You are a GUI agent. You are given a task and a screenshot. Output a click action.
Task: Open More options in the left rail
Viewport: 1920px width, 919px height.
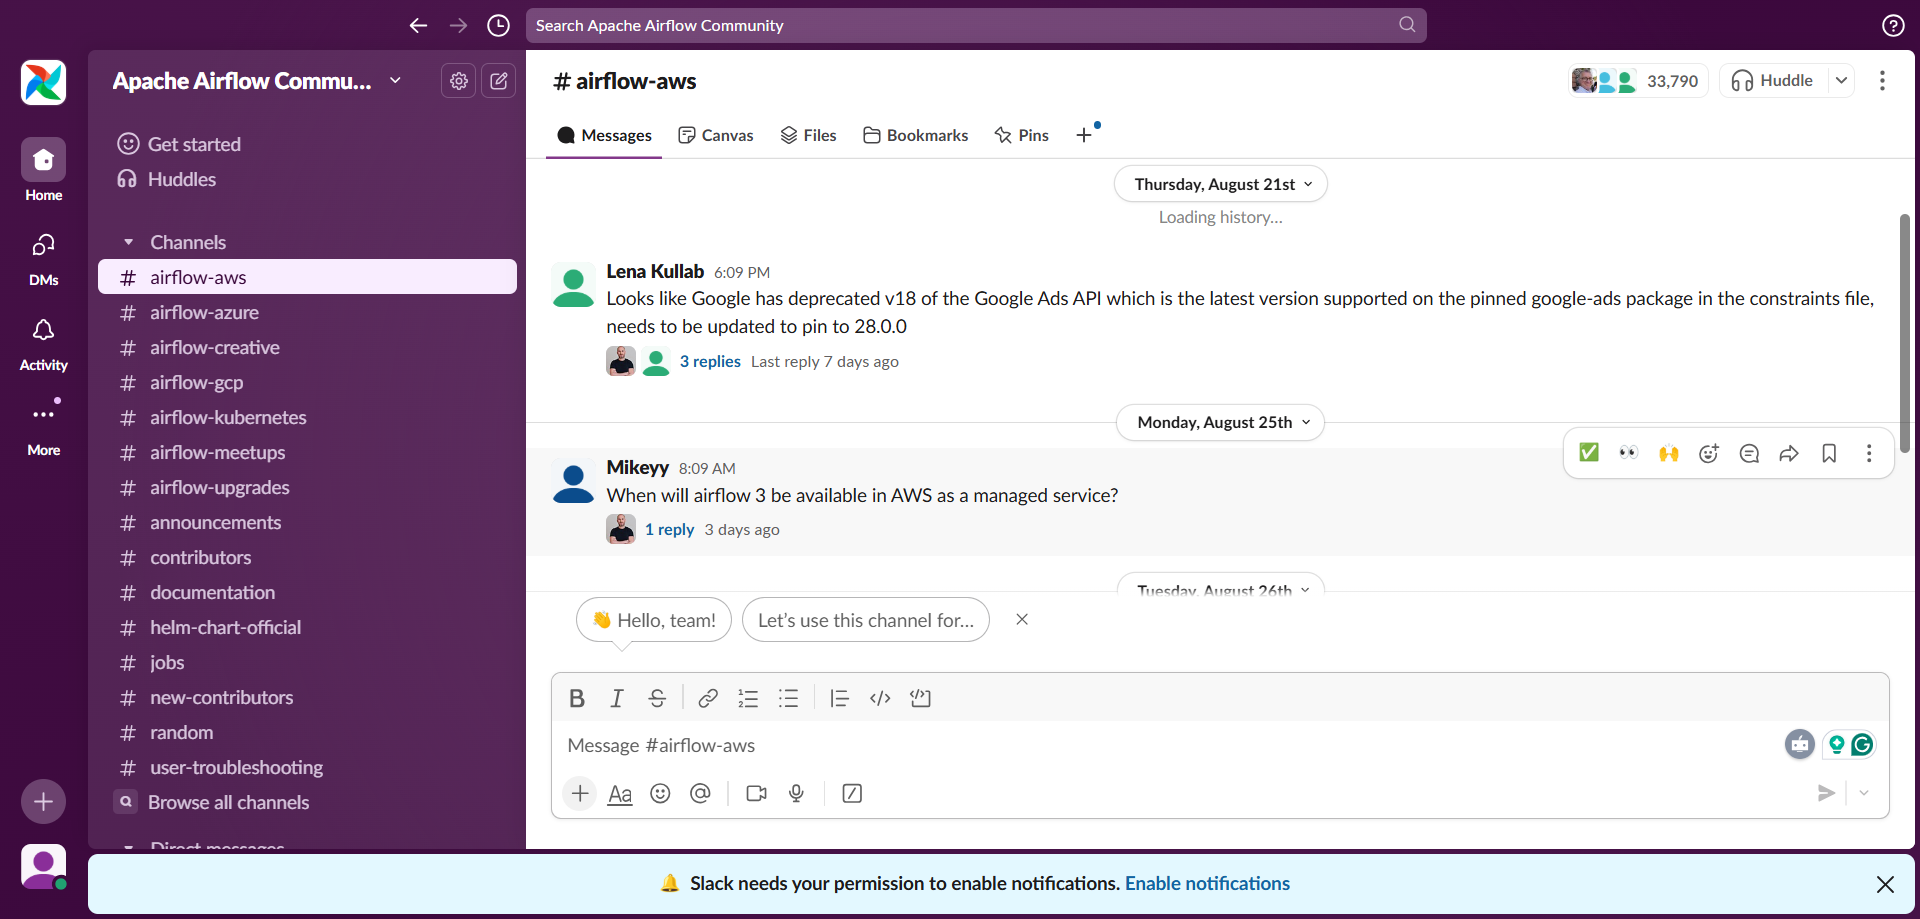tap(44, 428)
